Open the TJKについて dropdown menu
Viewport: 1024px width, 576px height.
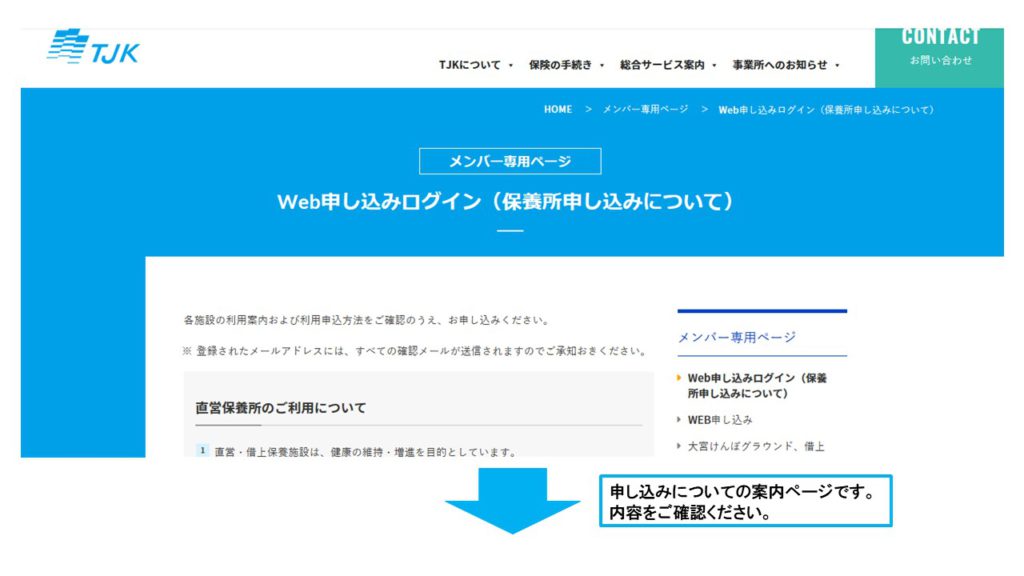(x=475, y=65)
